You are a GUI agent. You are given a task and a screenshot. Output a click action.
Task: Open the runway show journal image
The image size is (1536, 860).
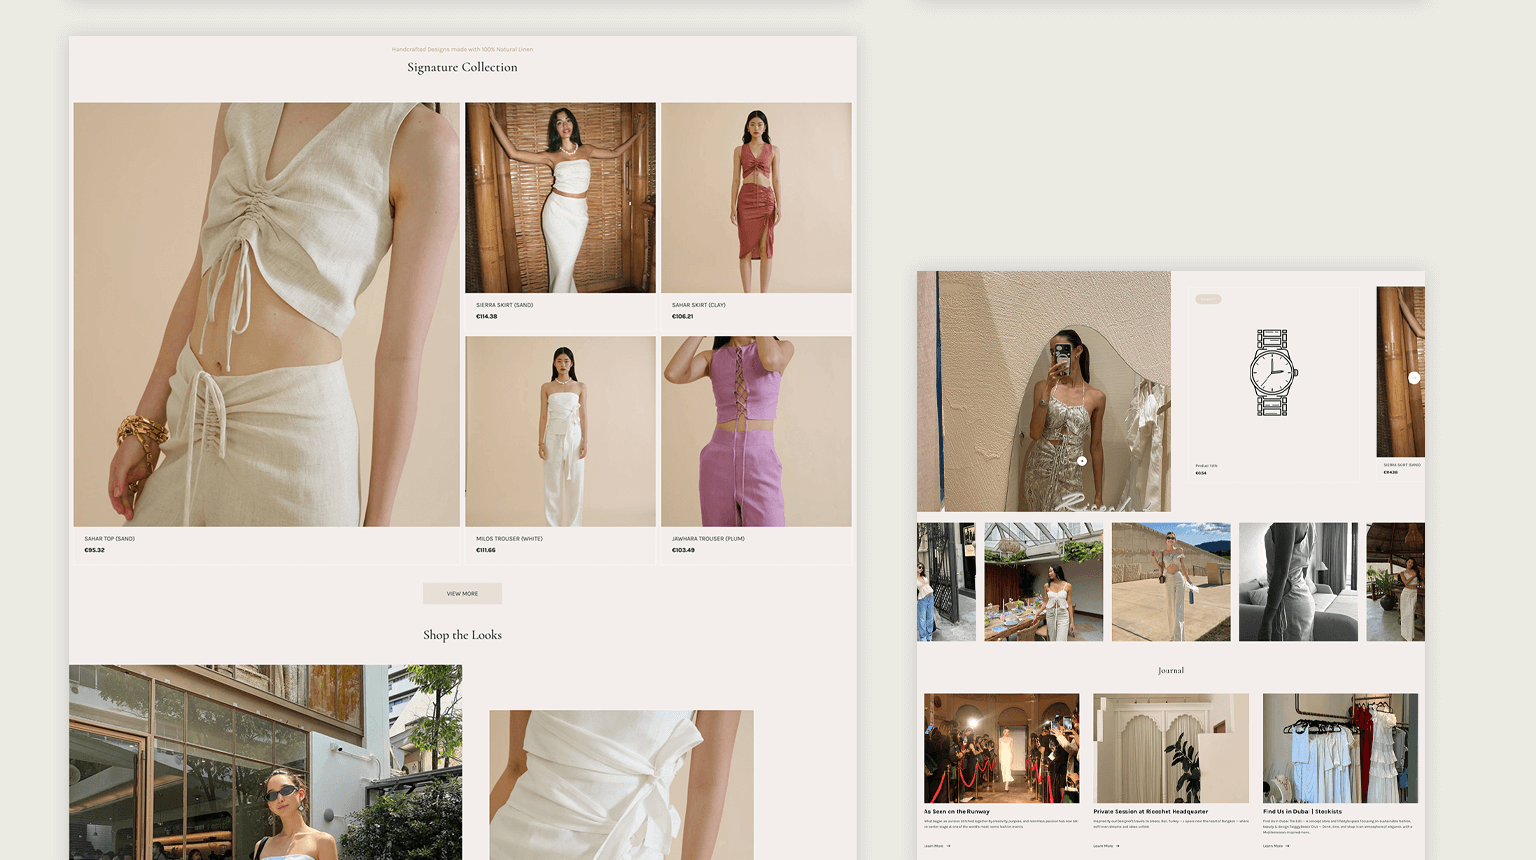[1001, 748]
